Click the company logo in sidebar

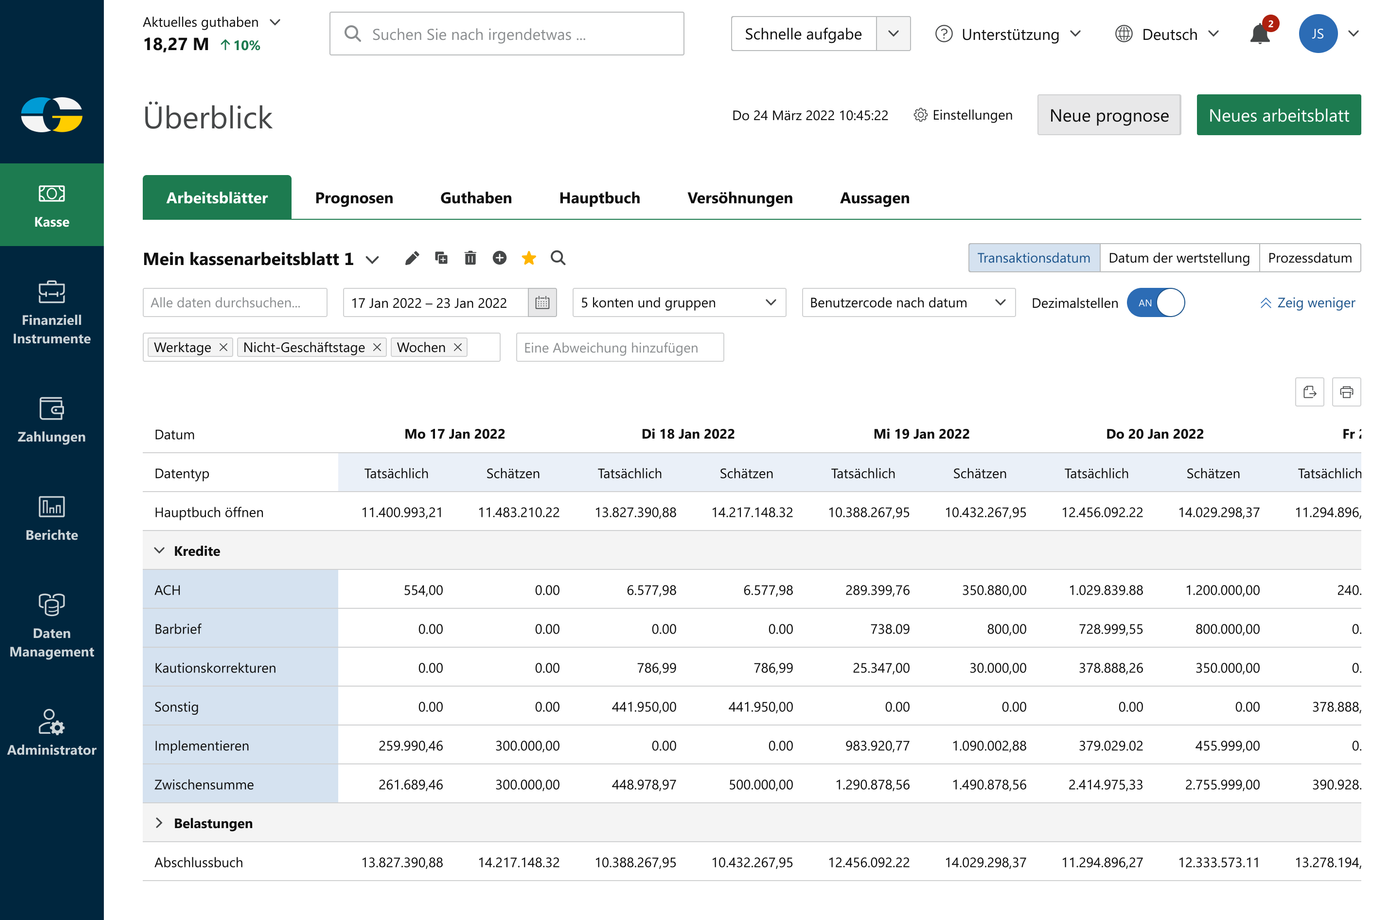tap(52, 115)
